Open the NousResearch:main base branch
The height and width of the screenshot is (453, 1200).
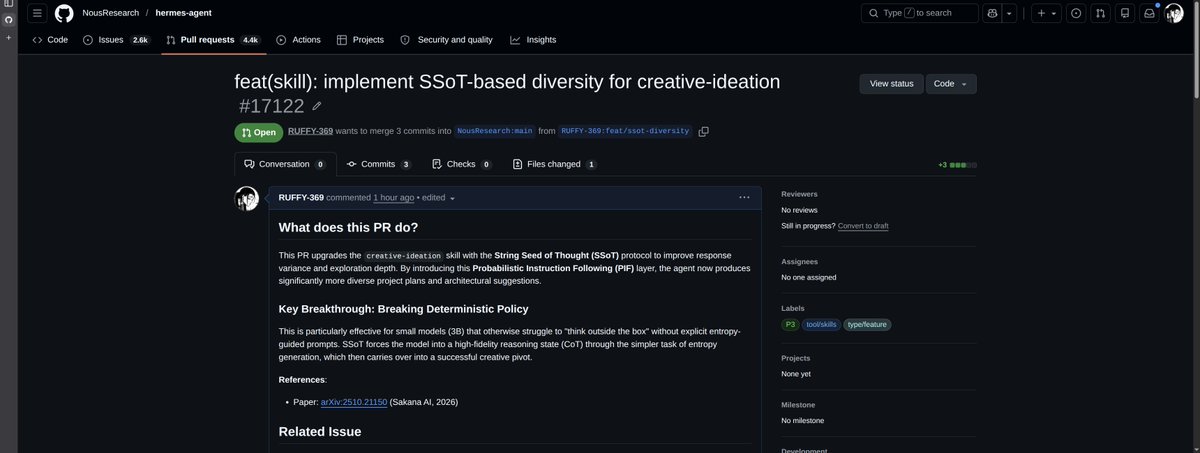tap(494, 131)
